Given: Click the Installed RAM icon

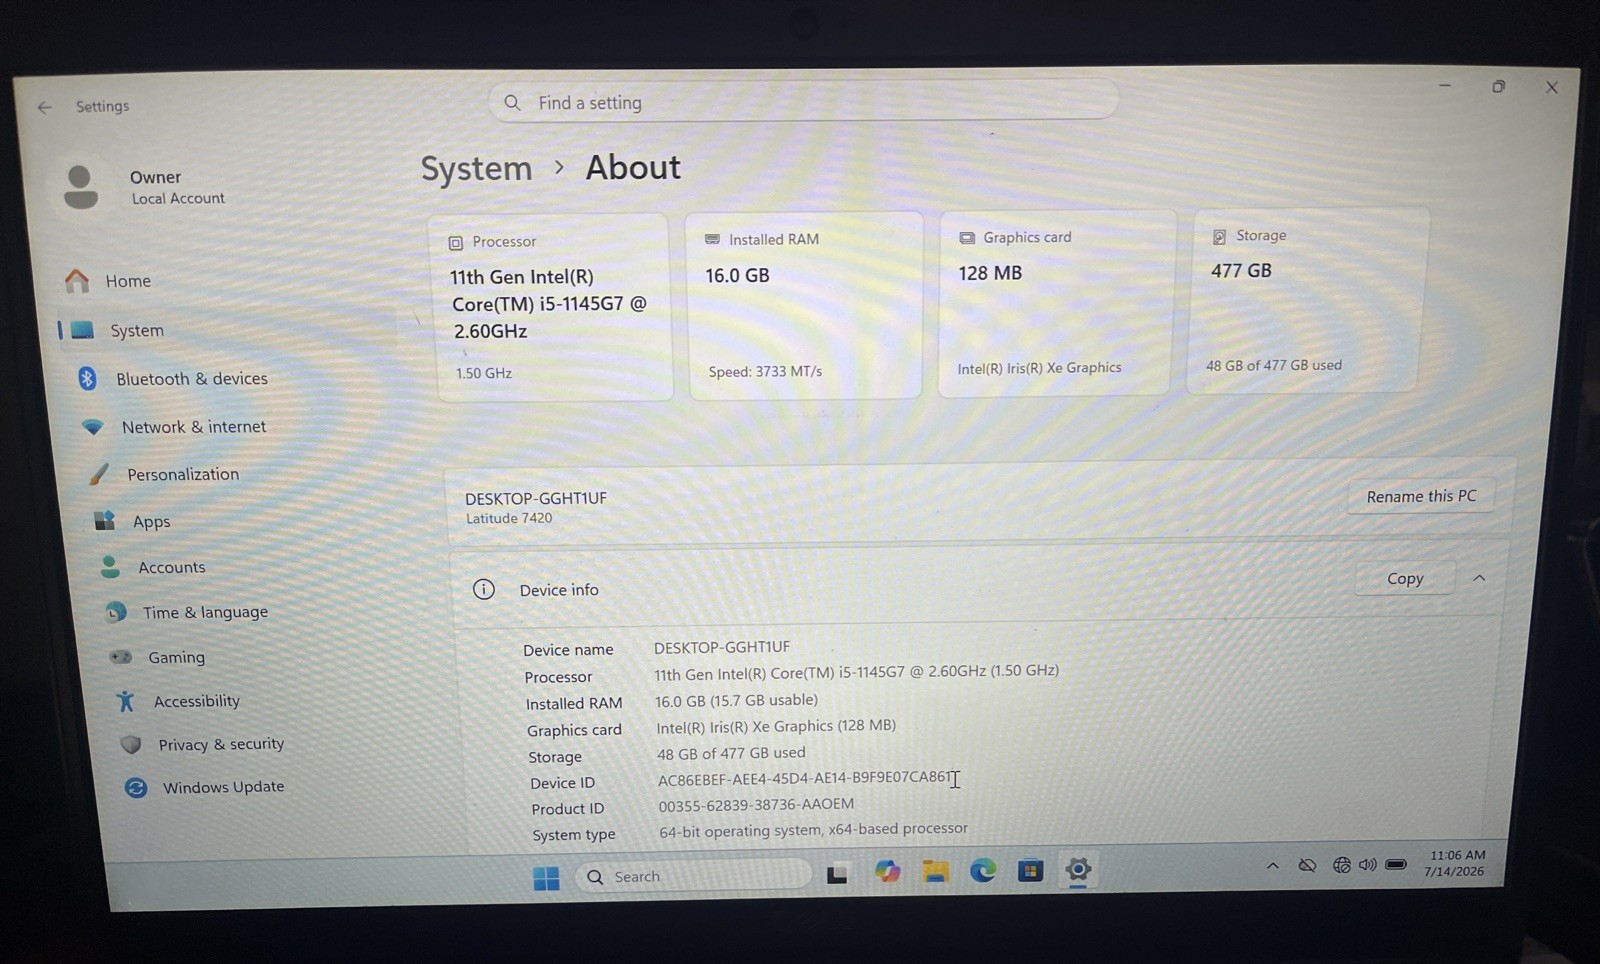Looking at the screenshot, I should coord(712,240).
